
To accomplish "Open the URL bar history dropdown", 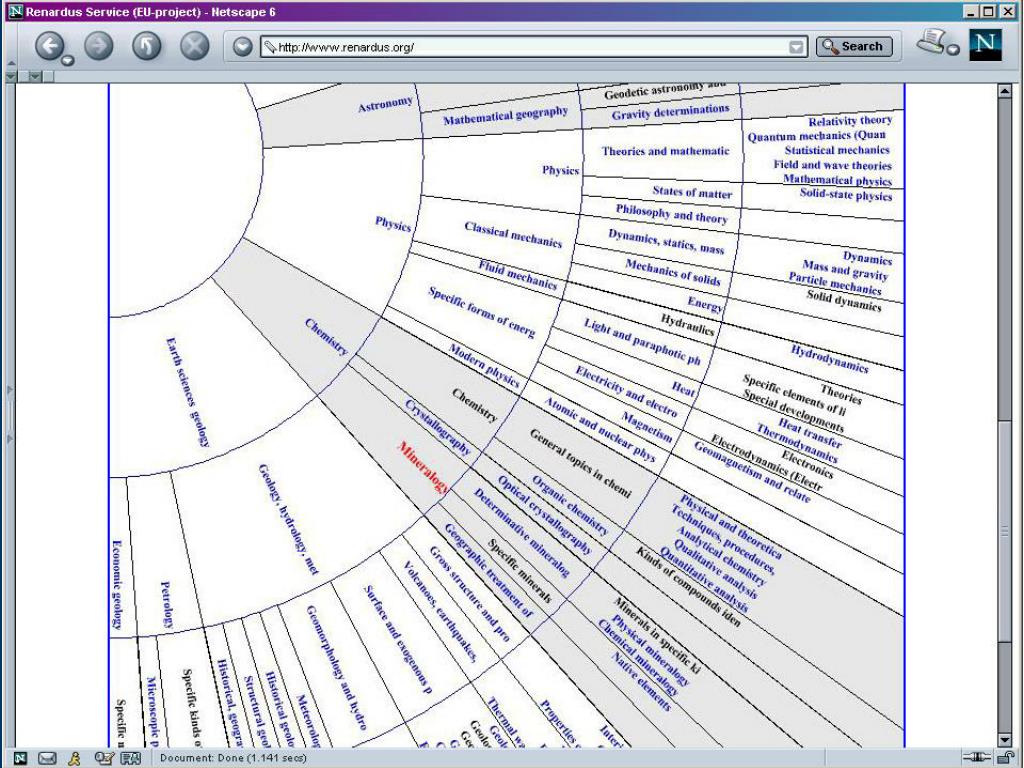I will coord(796,47).
